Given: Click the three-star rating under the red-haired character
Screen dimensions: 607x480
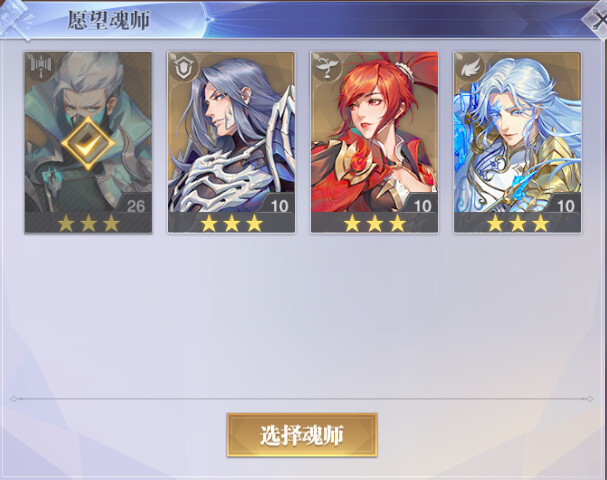Looking at the screenshot, I should (x=374, y=223).
